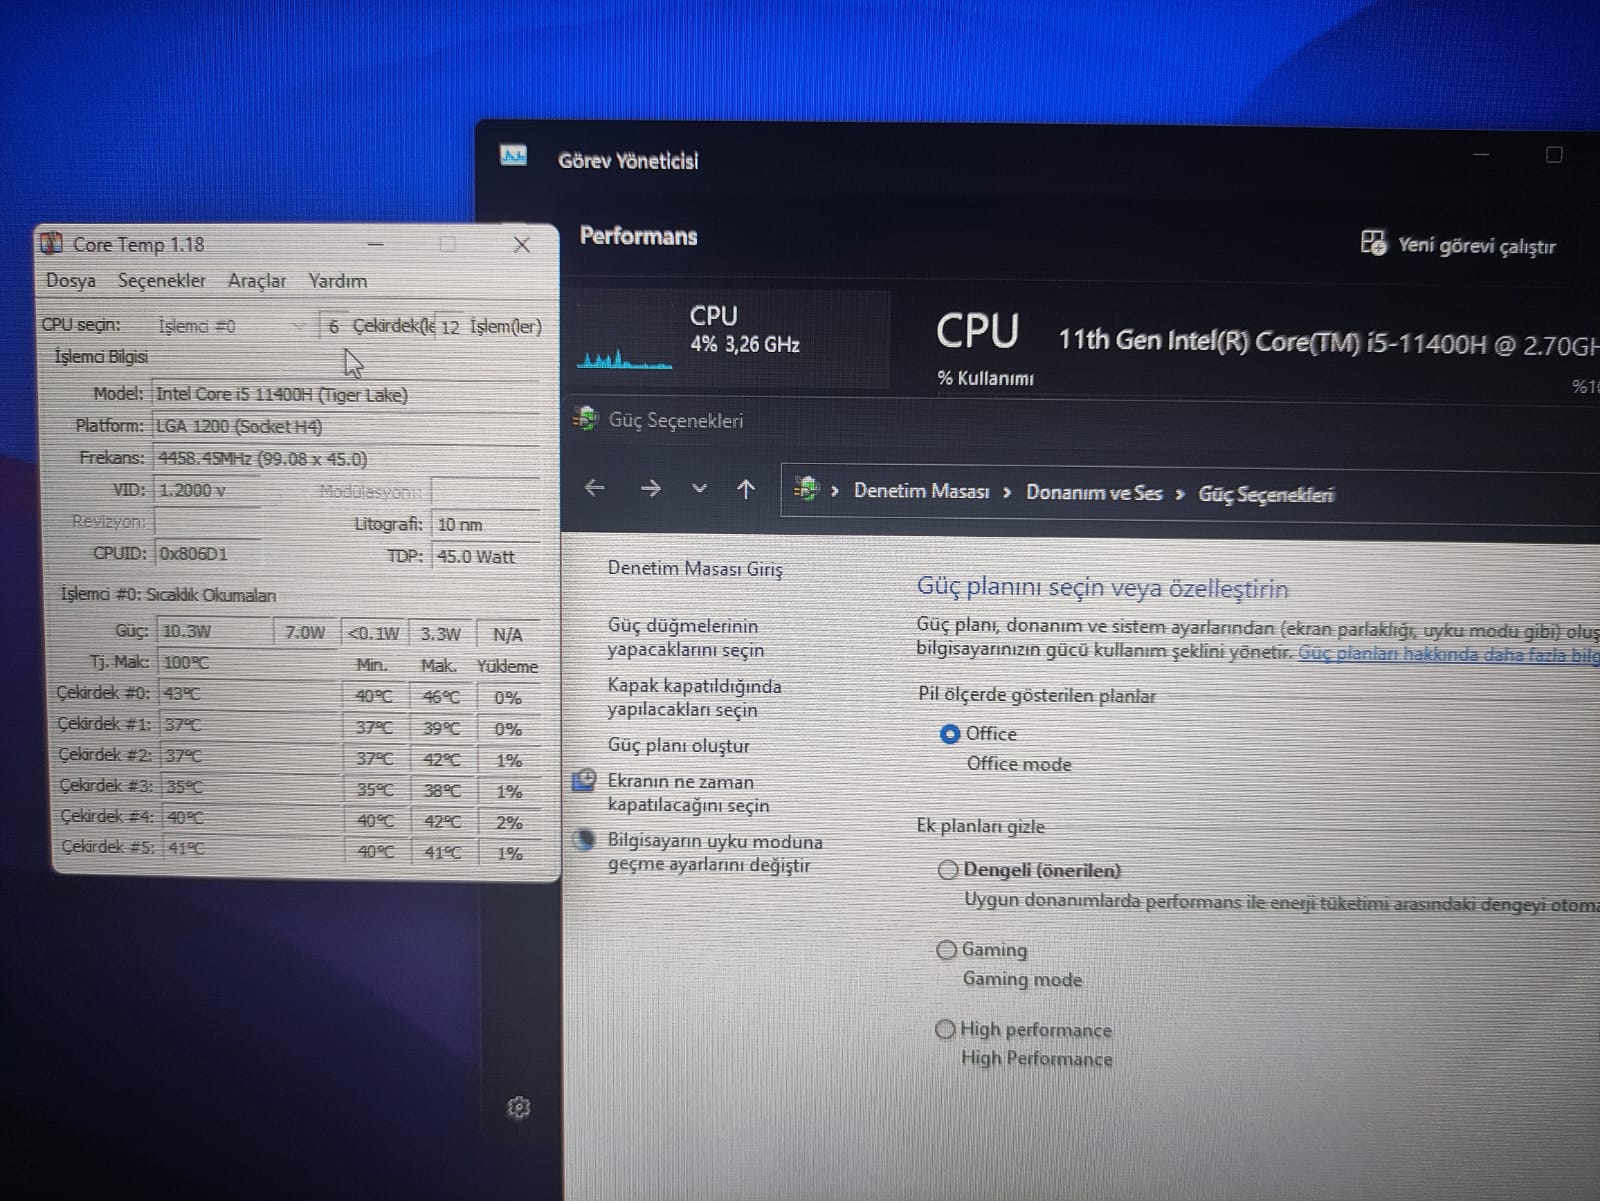This screenshot has height=1201, width=1600.
Task: Click the Güç Seçenekleri breadcrumb
Action: pyautogui.click(x=1266, y=494)
